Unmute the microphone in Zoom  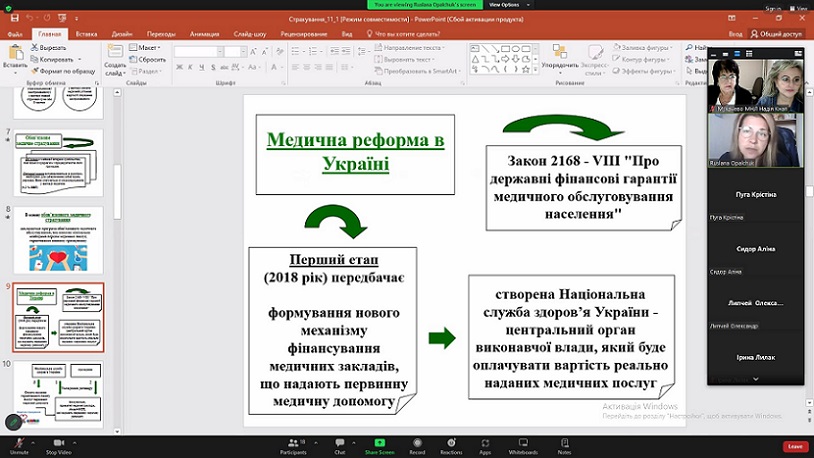point(19,446)
